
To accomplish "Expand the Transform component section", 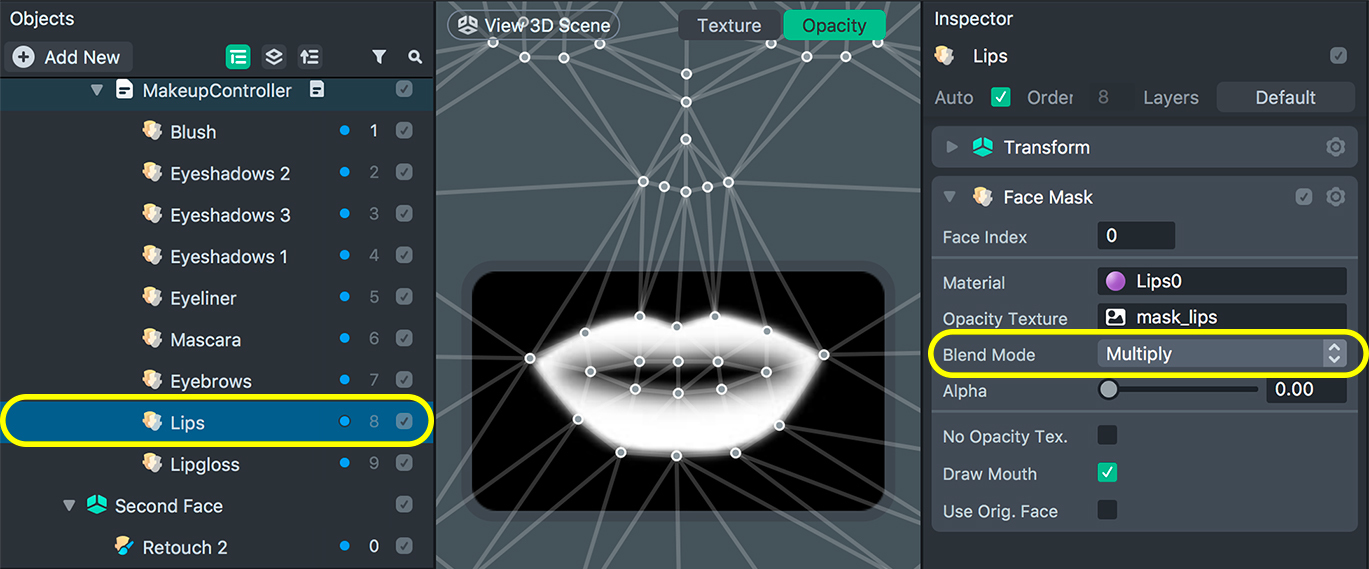I will point(952,147).
